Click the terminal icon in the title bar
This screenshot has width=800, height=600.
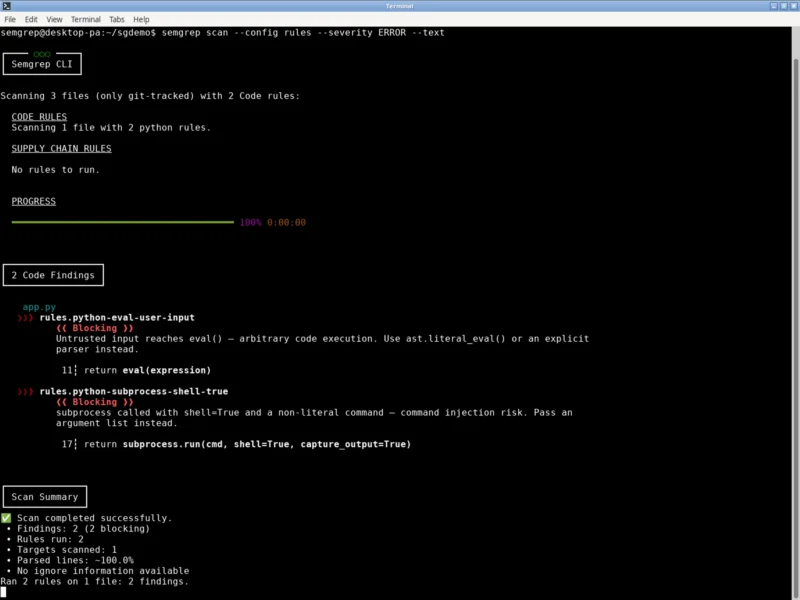6,6
